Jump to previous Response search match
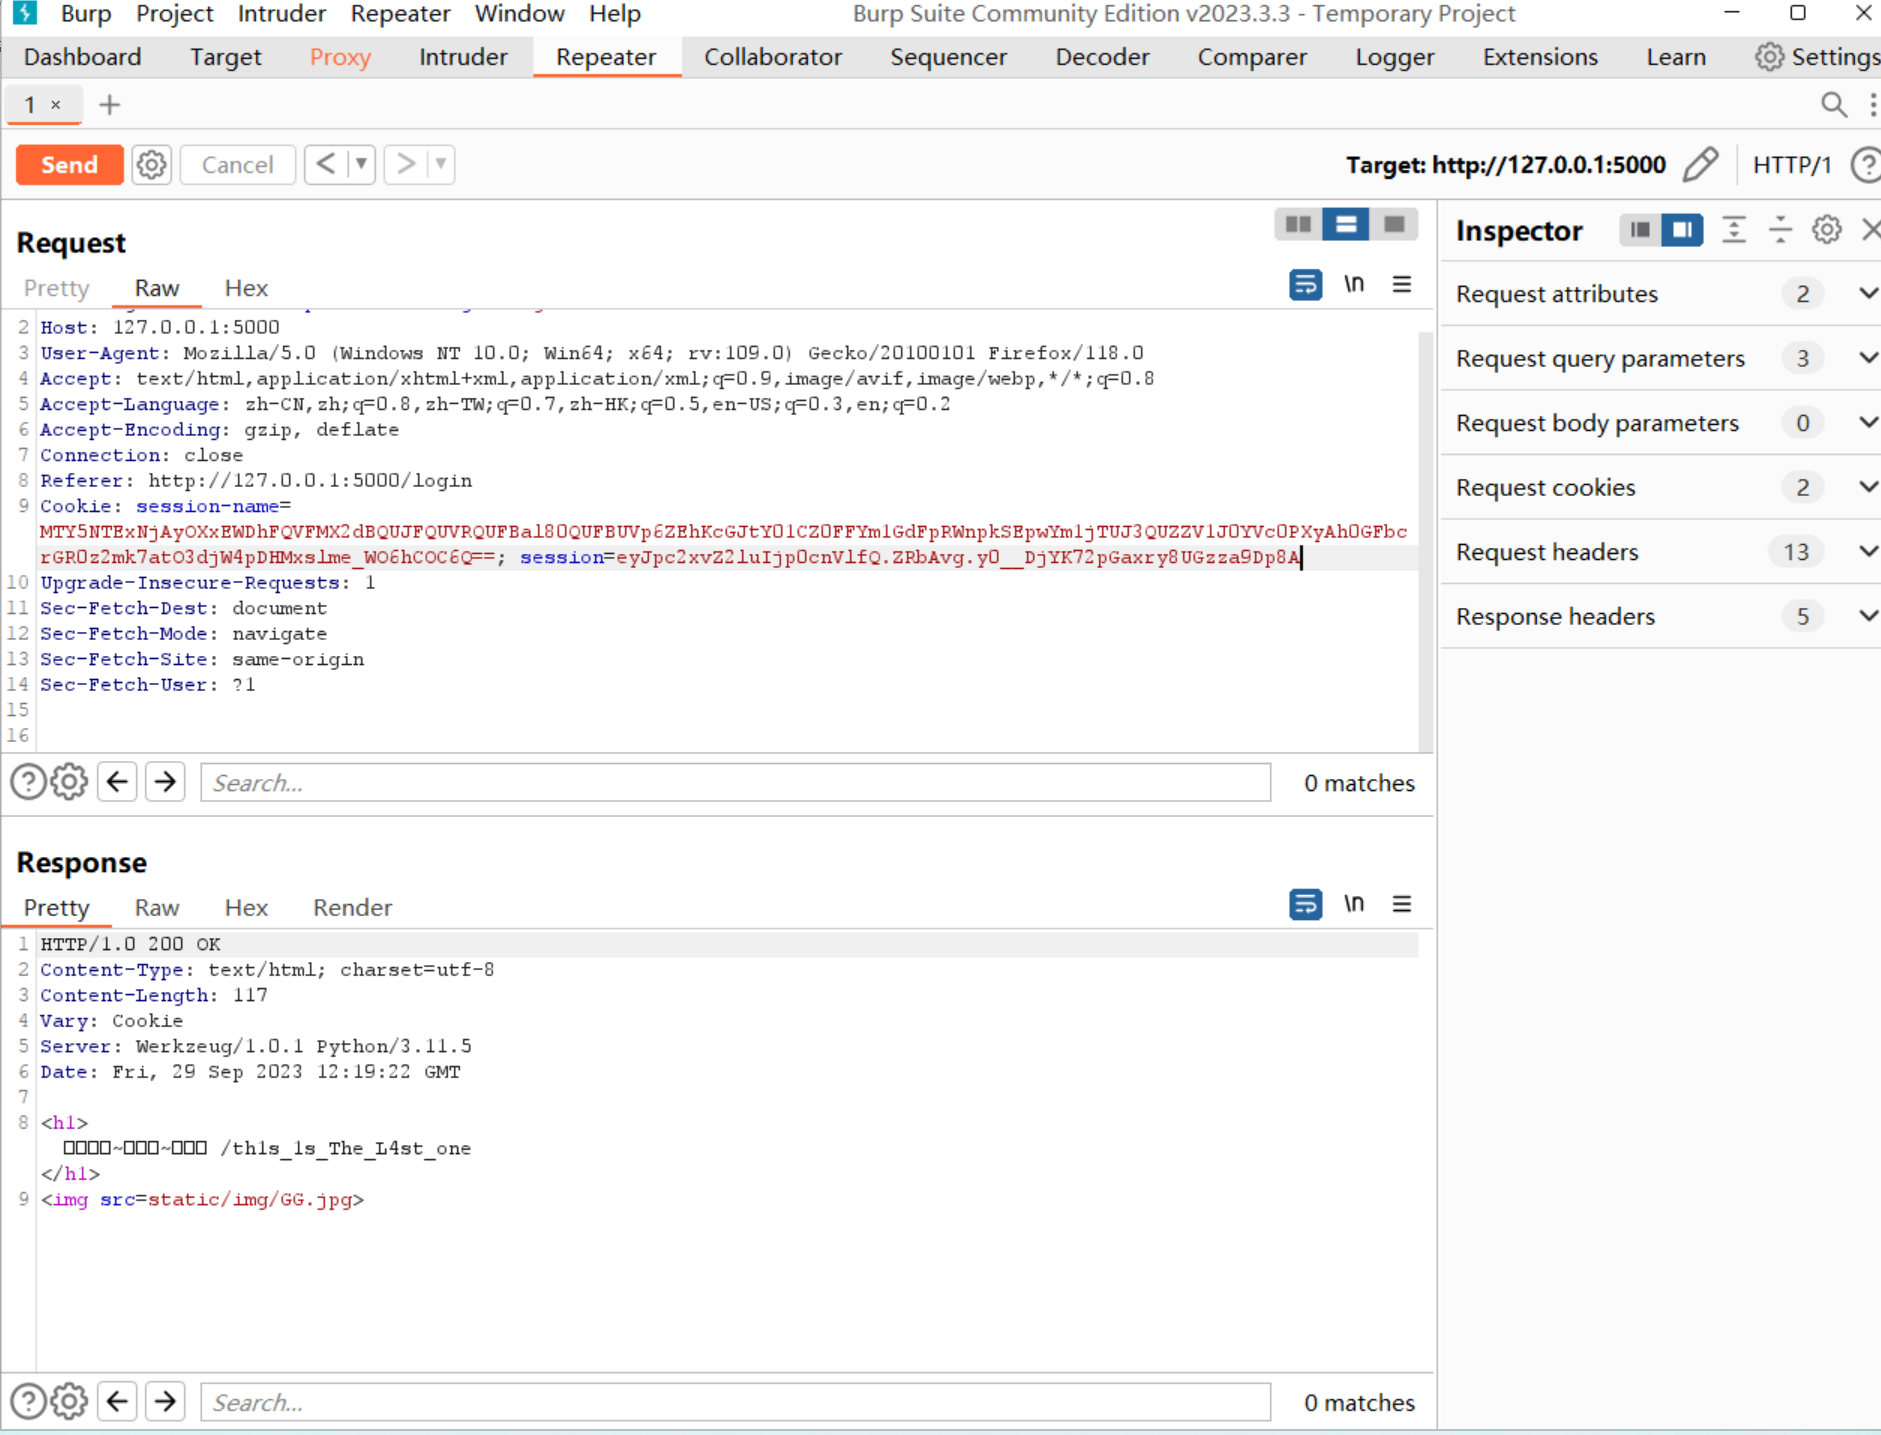This screenshot has height=1435, width=1881. point(117,1402)
